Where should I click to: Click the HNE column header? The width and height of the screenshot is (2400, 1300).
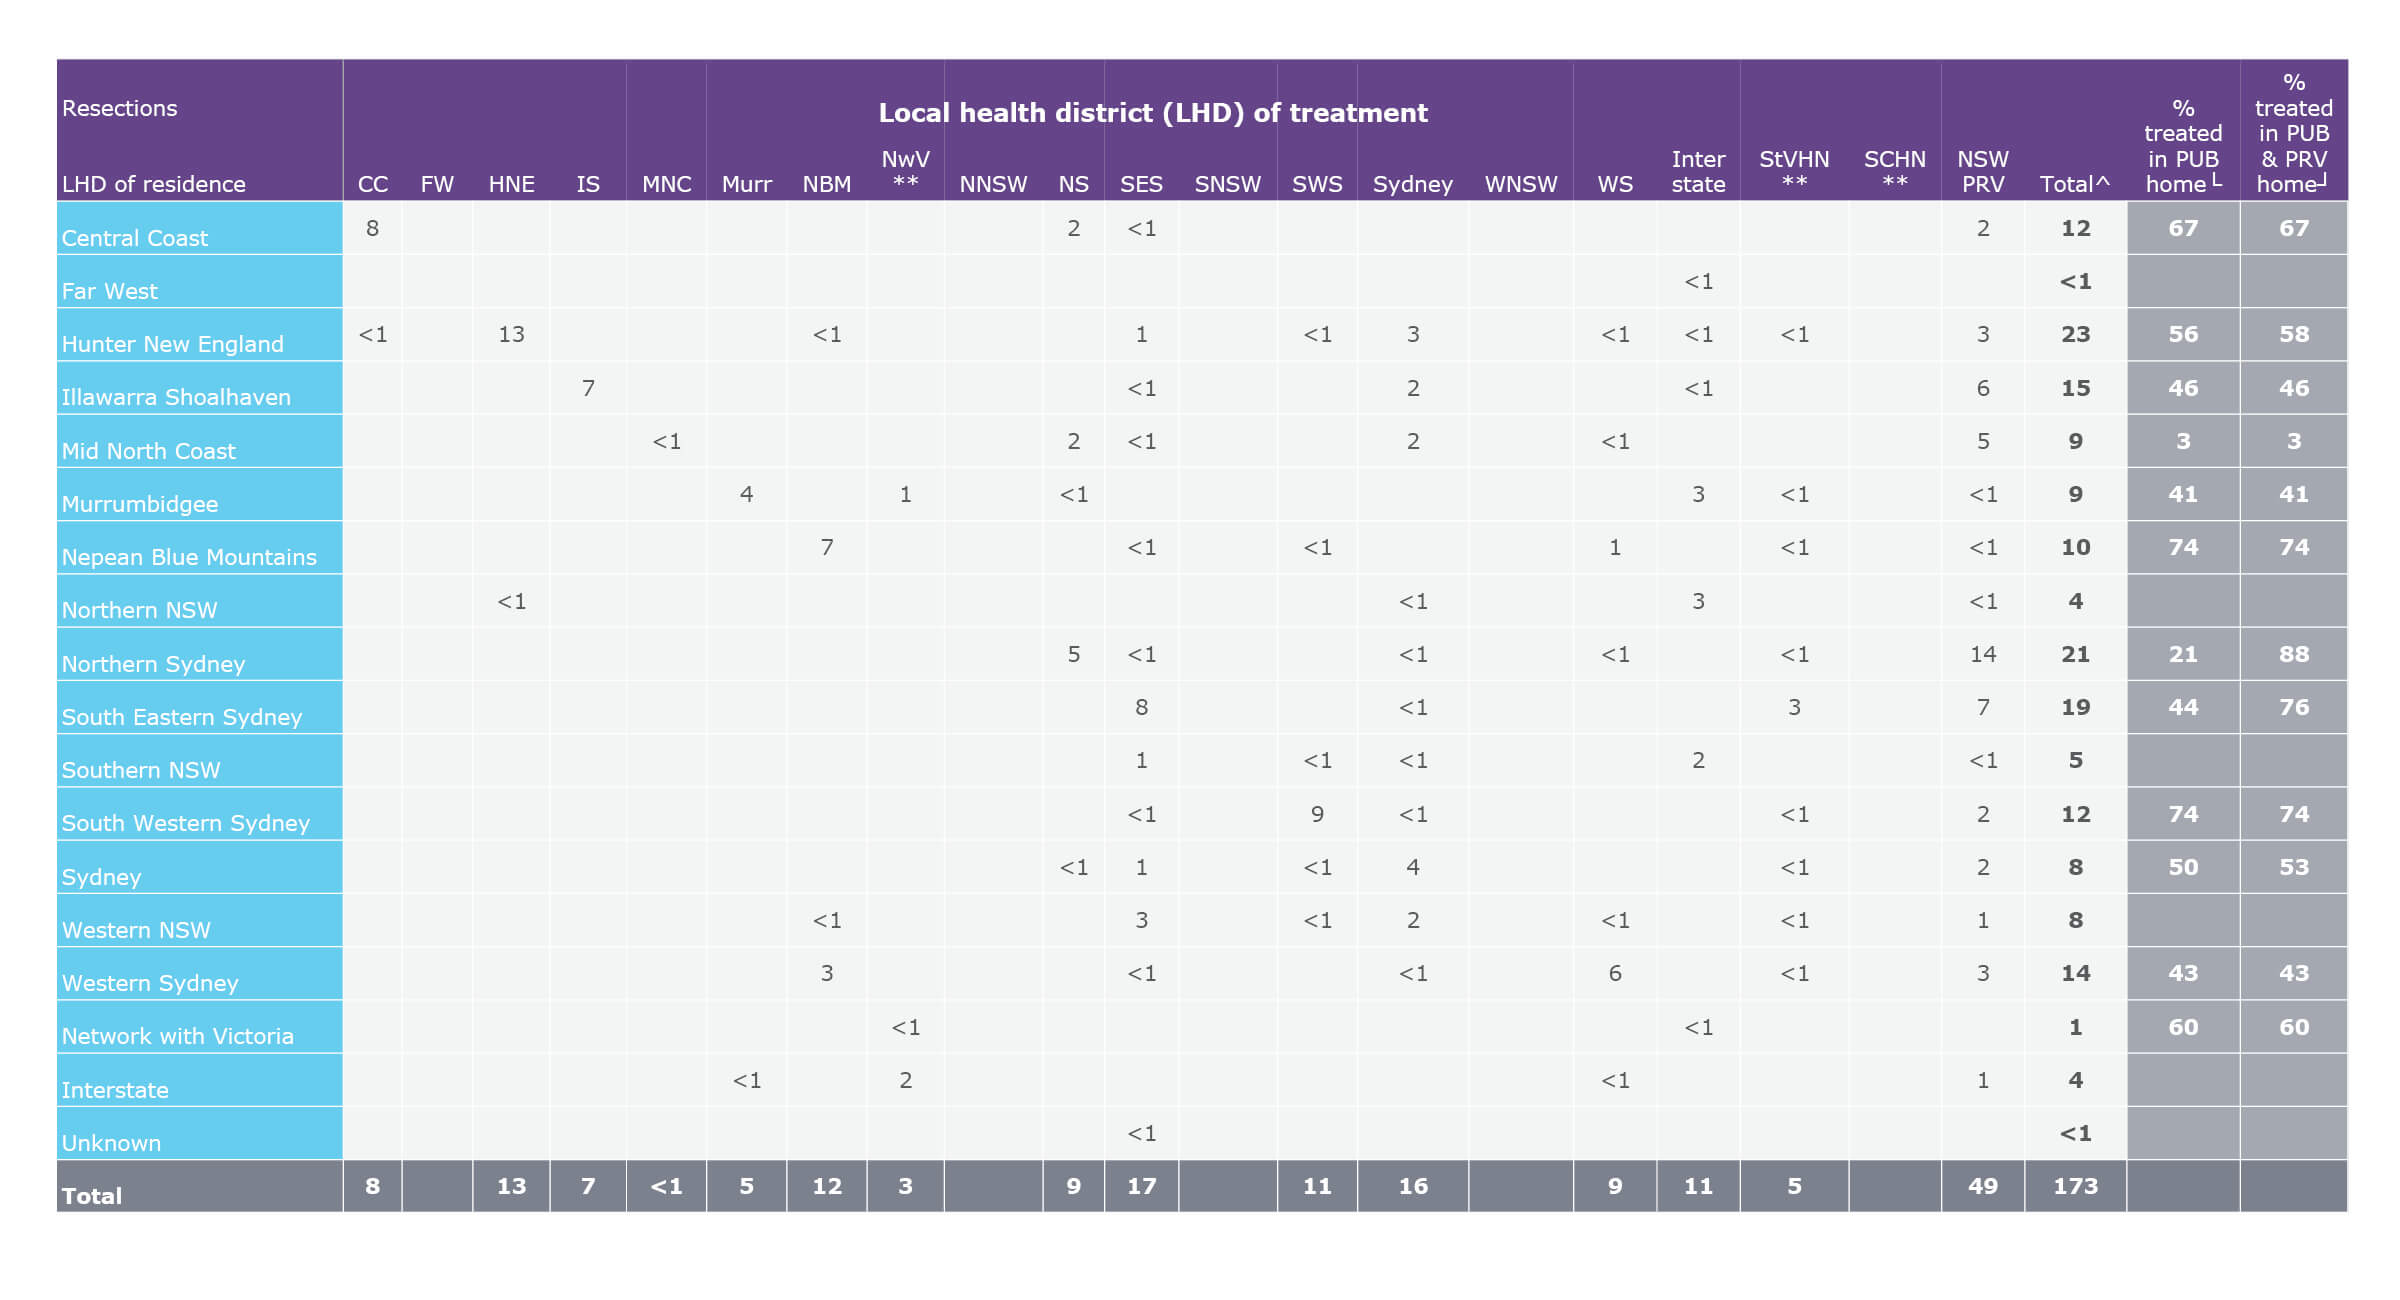(x=511, y=184)
